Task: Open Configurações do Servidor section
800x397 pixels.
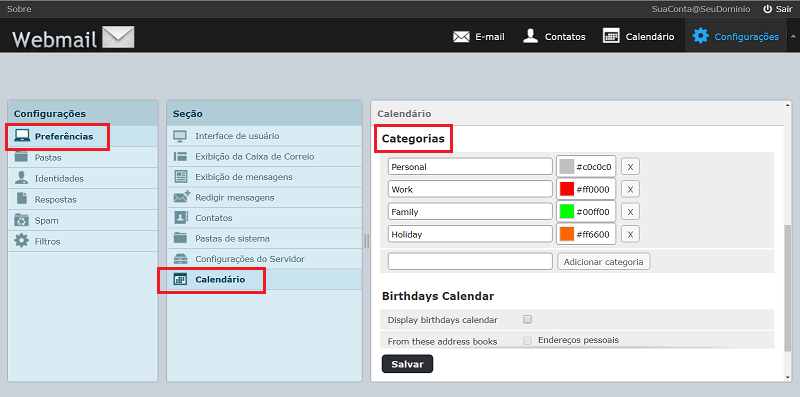Action: click(264, 259)
